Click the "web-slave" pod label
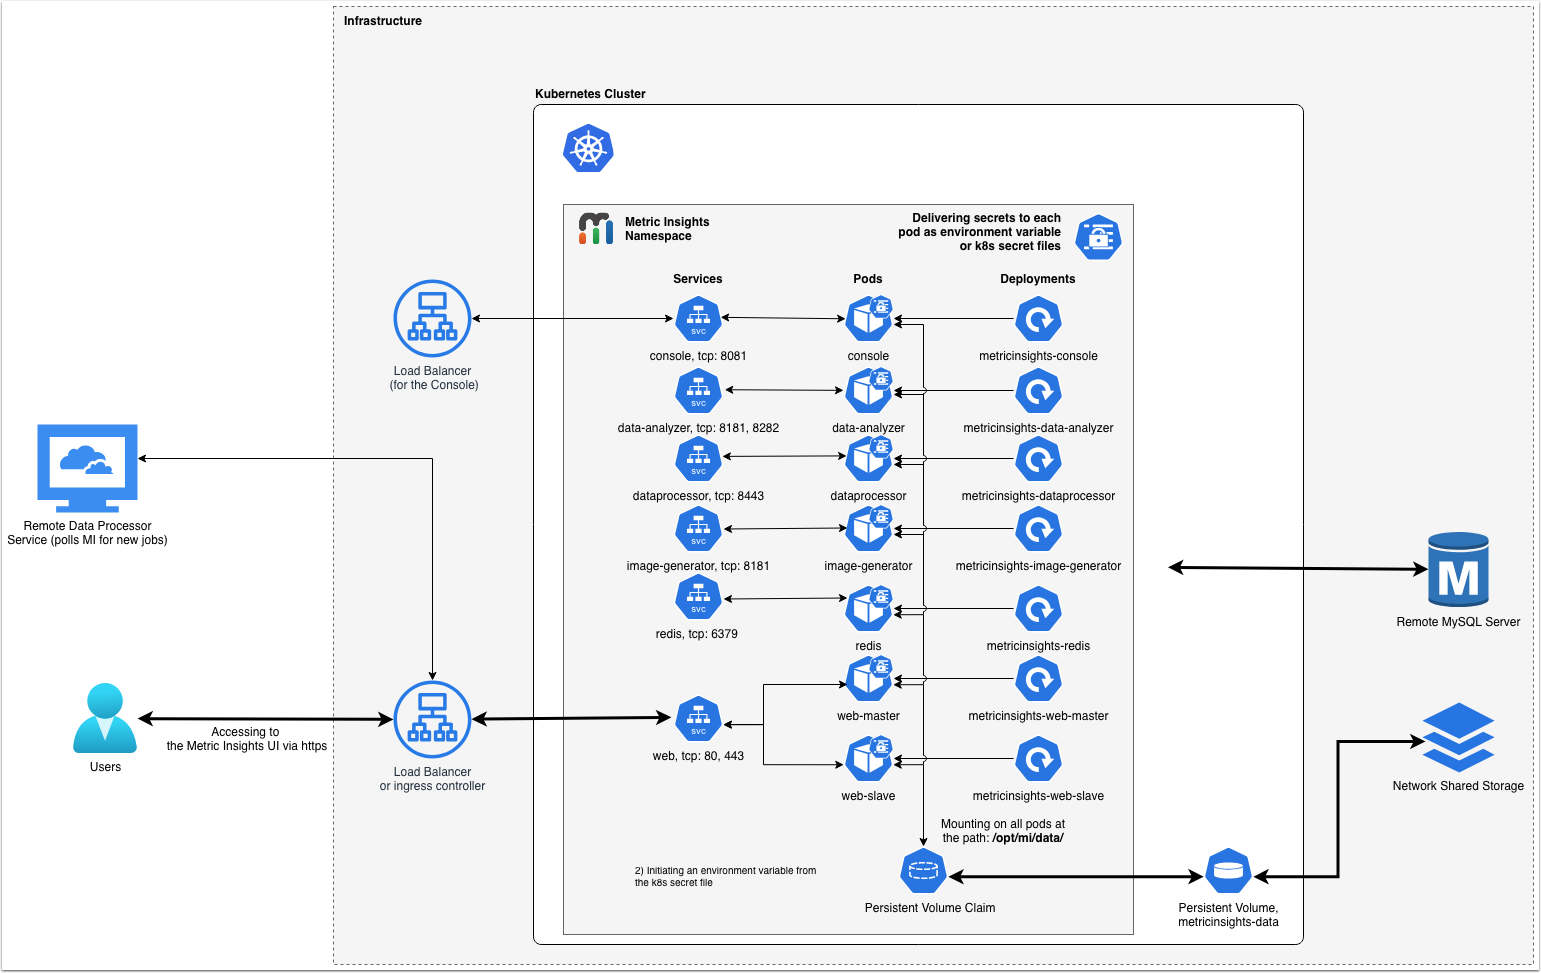 point(868,796)
